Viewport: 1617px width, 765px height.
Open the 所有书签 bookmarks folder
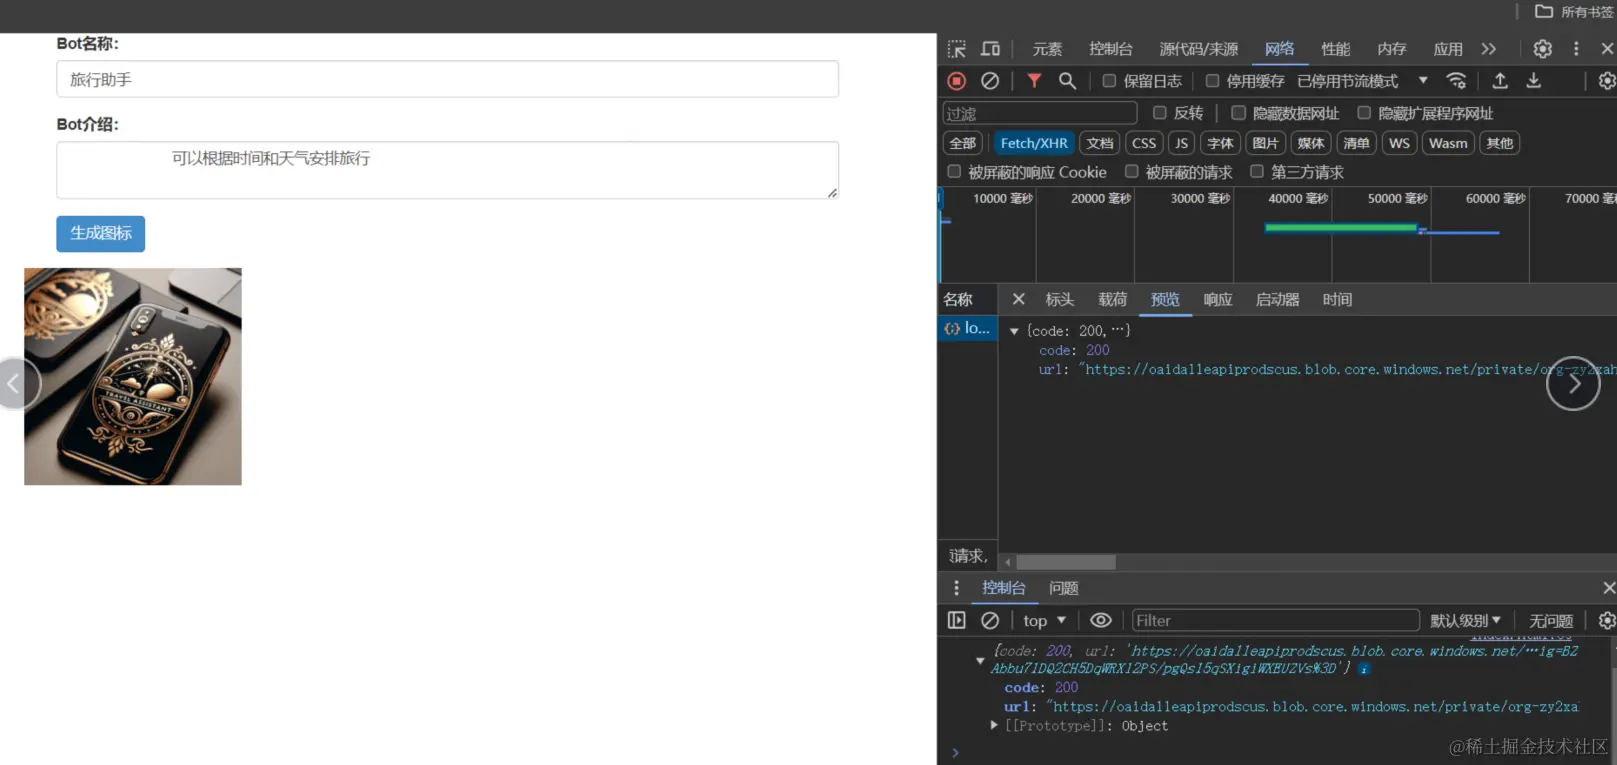[1575, 12]
